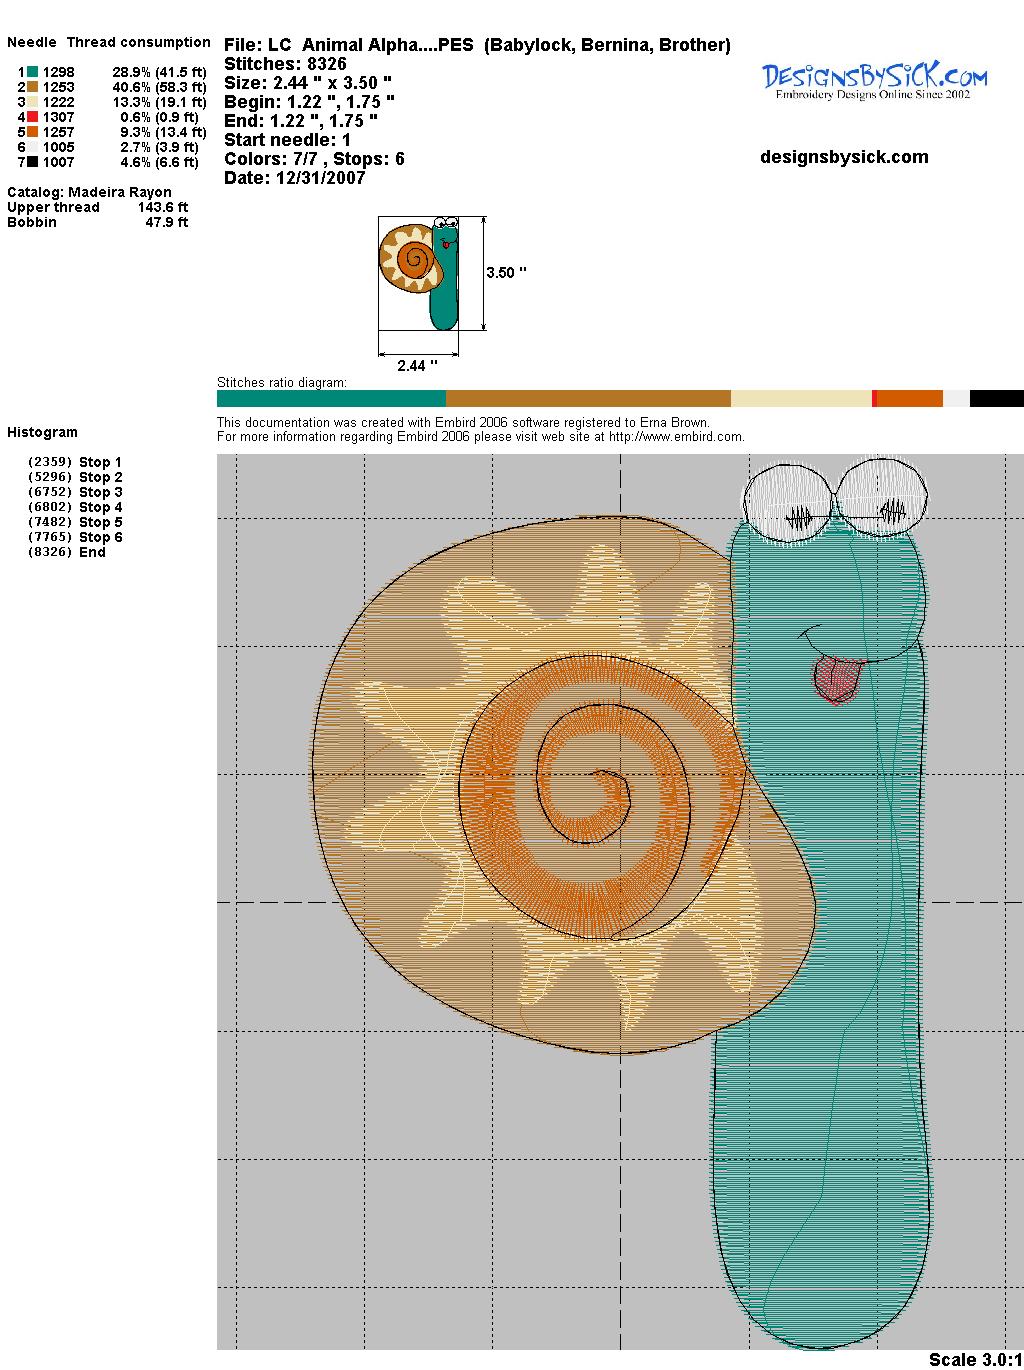Viewport: 1024px width, 1370px height.
Task: Click the small snail preview thumbnail
Action: point(419,273)
